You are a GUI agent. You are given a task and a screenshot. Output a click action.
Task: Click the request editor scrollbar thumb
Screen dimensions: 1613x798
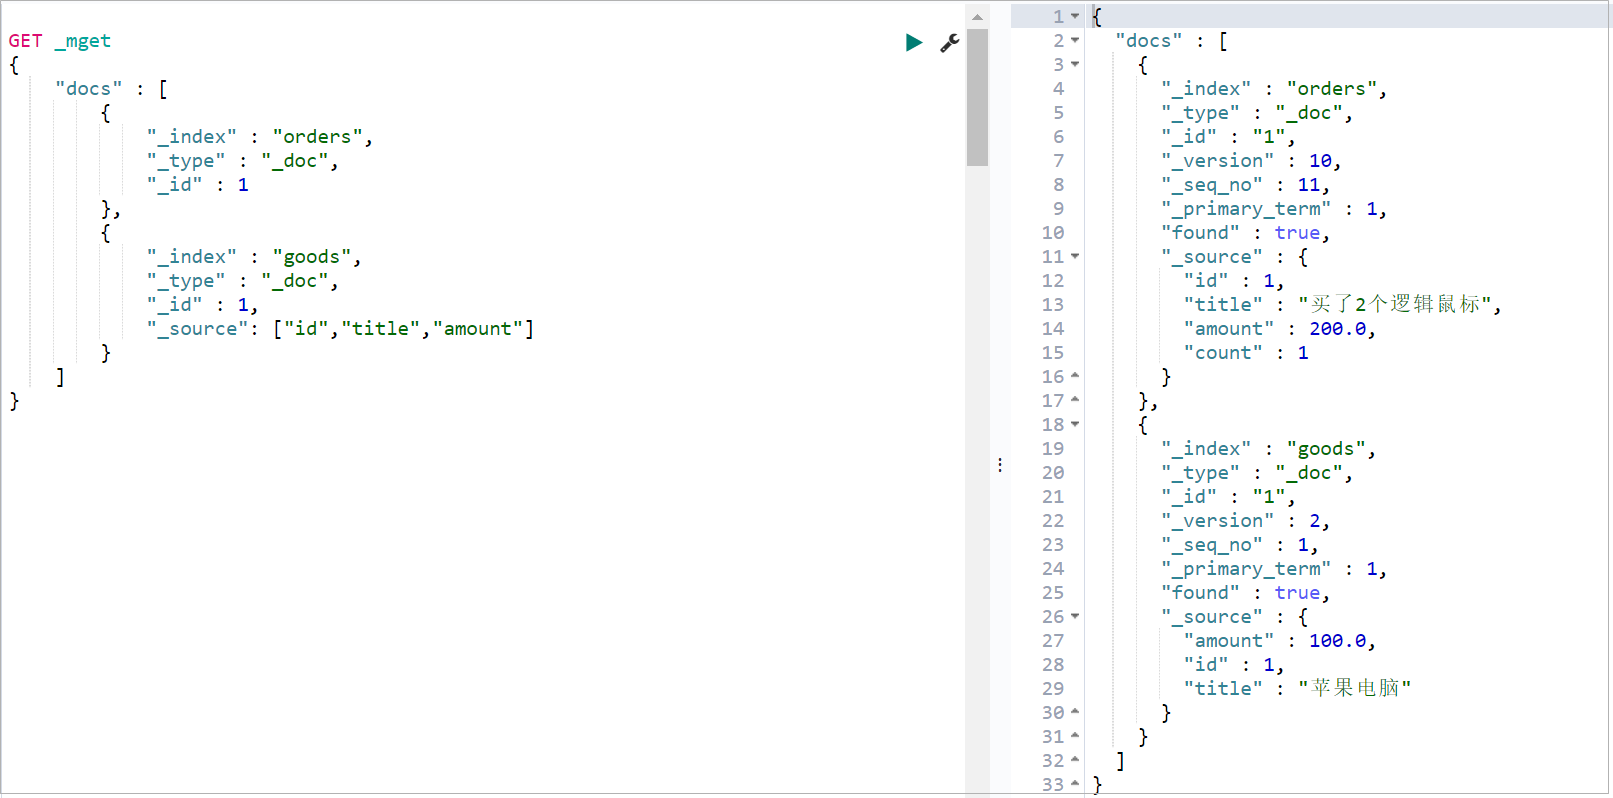tap(977, 97)
